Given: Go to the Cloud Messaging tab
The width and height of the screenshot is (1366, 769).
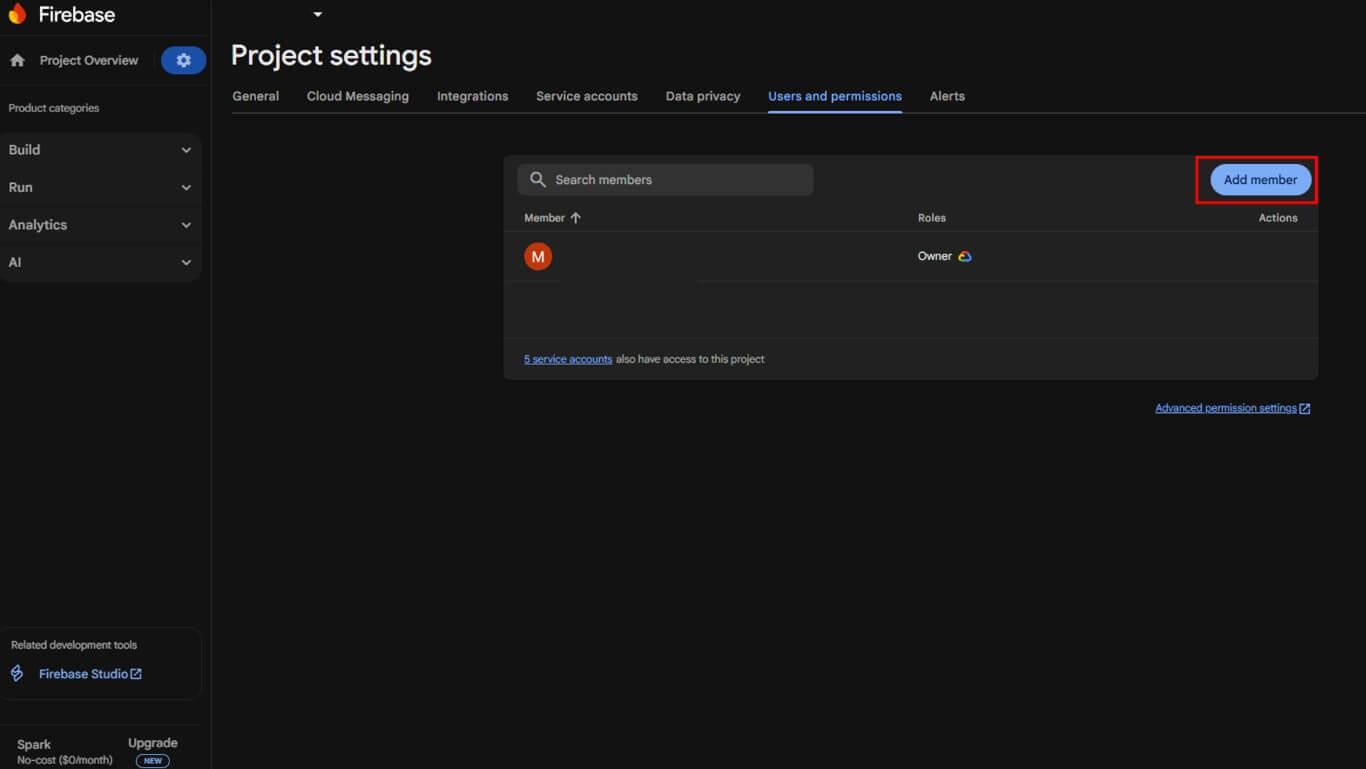Looking at the screenshot, I should (358, 96).
